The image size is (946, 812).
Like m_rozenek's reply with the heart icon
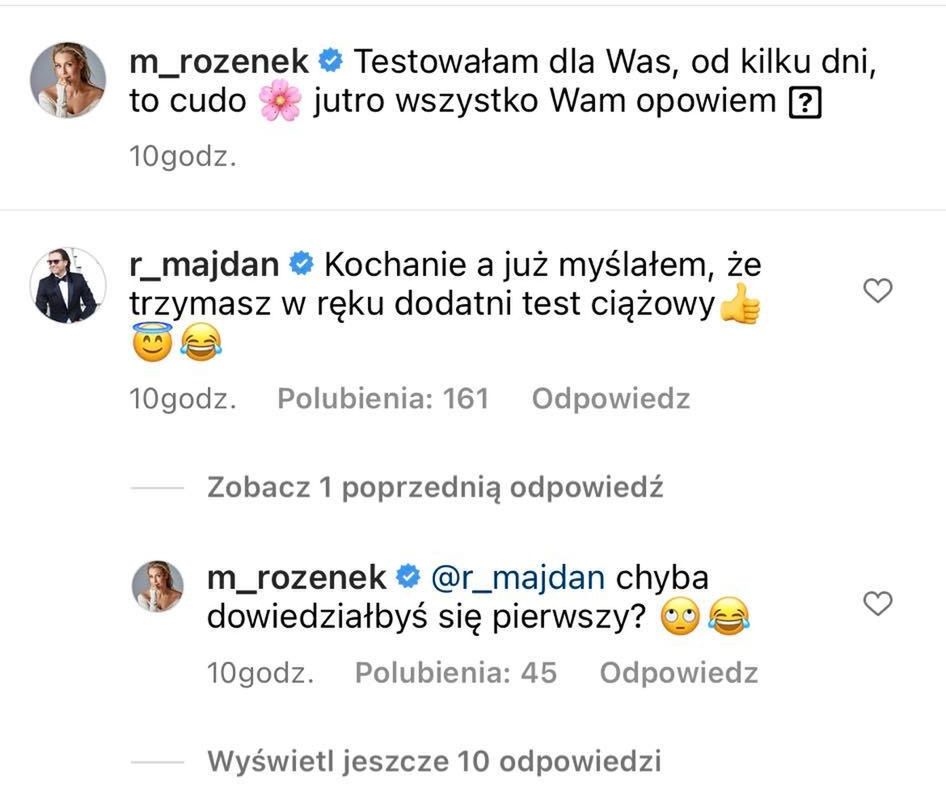[877, 604]
